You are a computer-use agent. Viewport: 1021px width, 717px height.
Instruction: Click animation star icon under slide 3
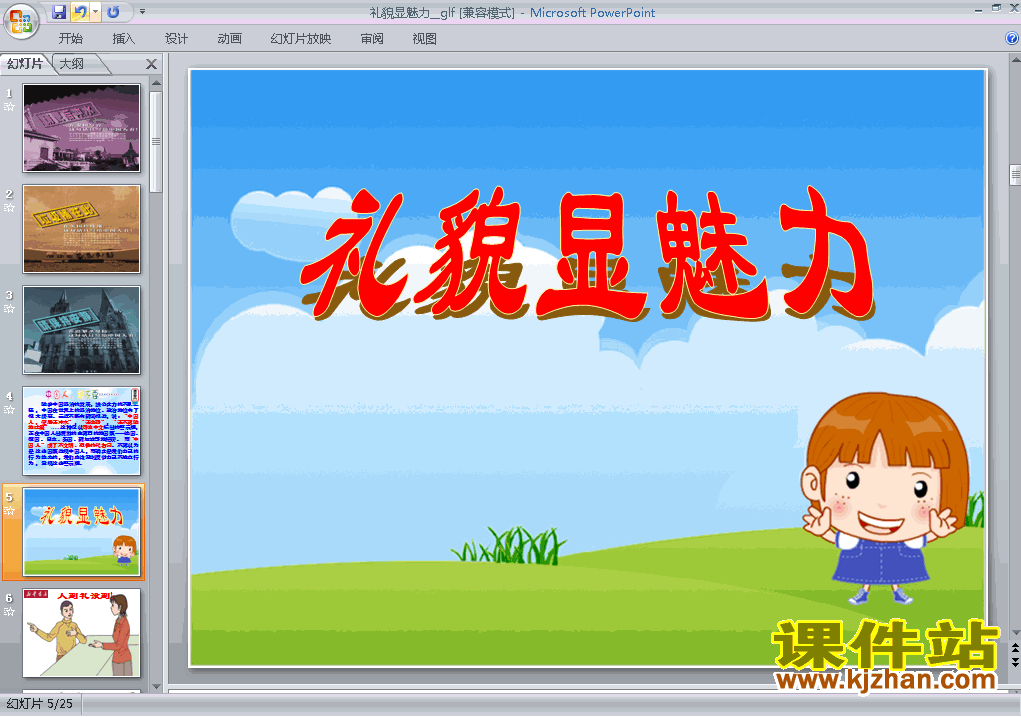click(x=9, y=309)
